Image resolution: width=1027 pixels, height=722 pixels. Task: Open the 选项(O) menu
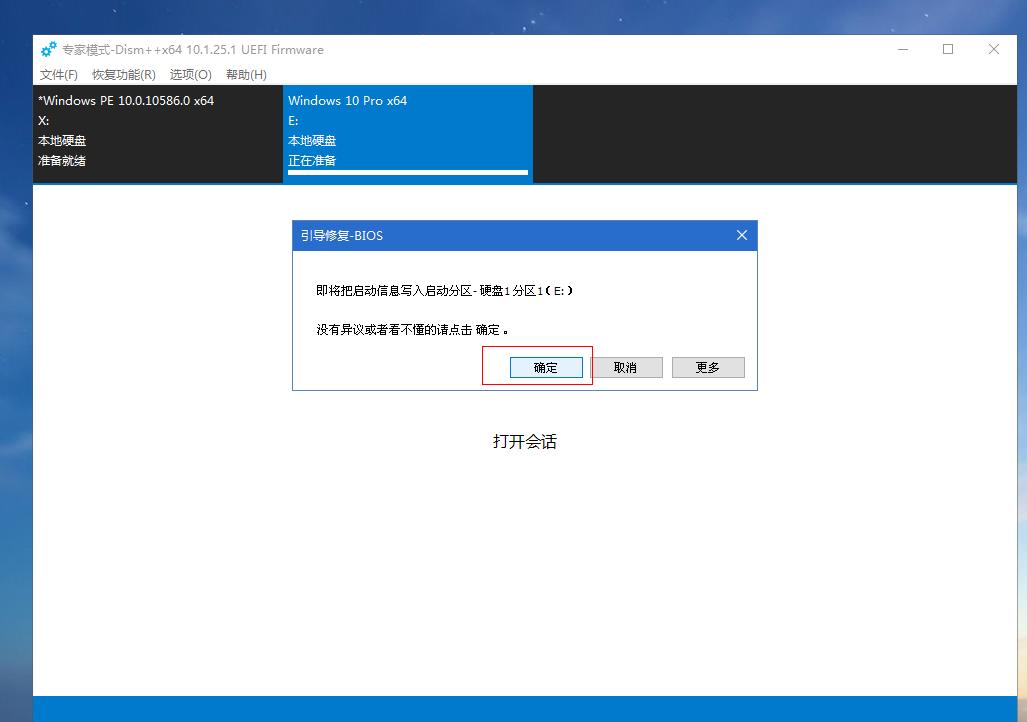coord(188,74)
